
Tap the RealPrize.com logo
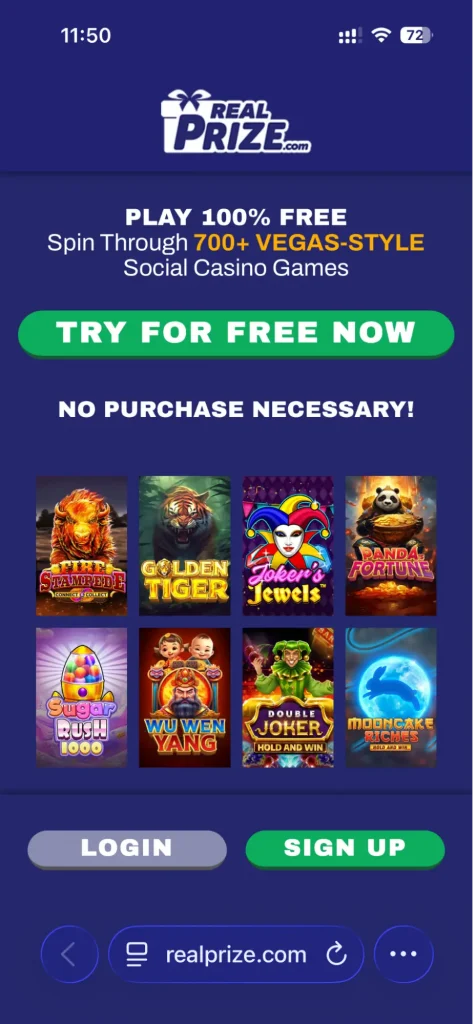tap(236, 121)
